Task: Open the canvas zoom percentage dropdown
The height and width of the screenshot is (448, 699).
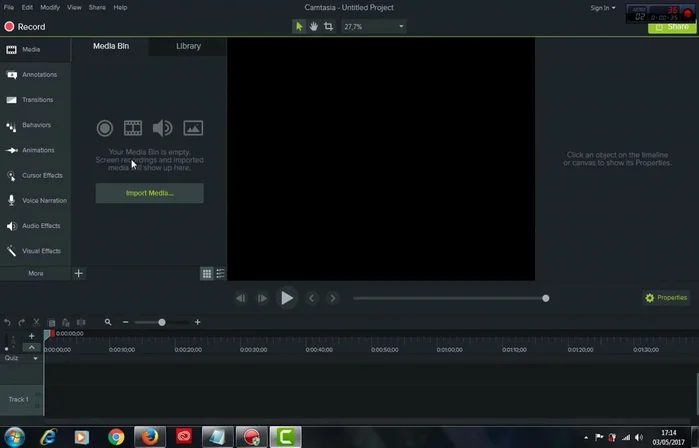Action: [374, 27]
